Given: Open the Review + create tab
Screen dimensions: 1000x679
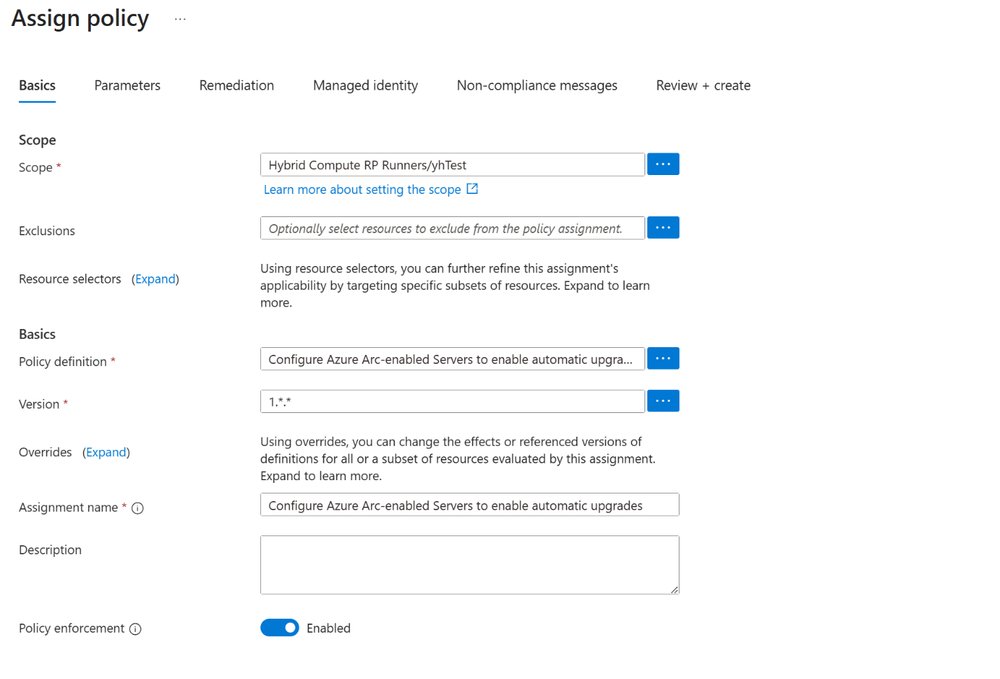Looking at the screenshot, I should [x=703, y=86].
